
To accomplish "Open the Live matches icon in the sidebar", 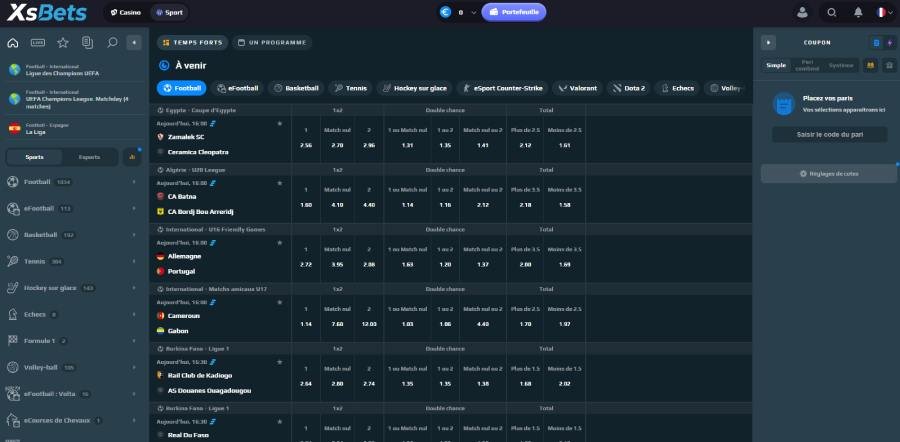I will [38, 42].
